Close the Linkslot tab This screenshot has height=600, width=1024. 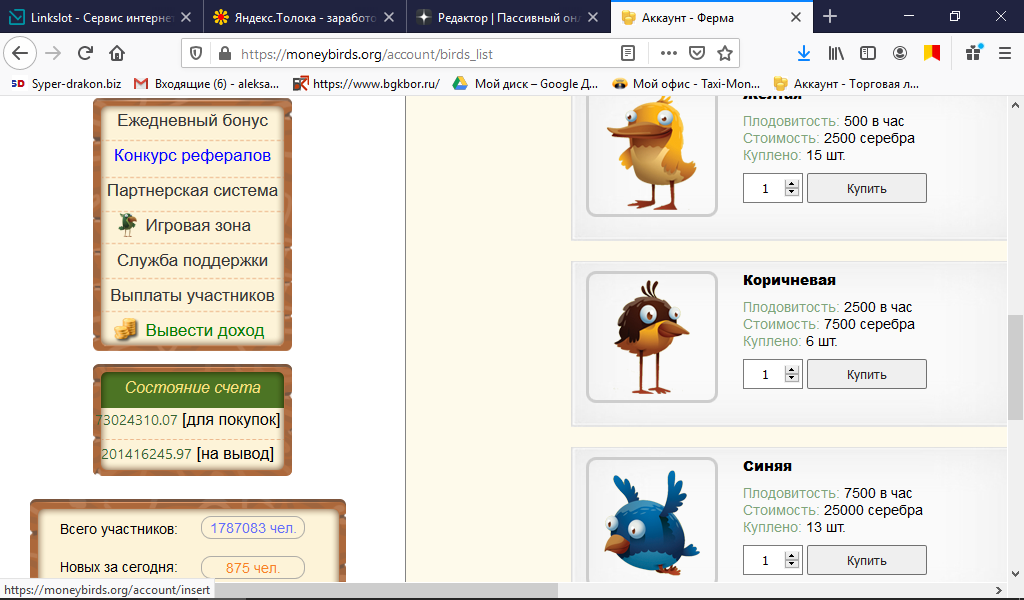(186, 18)
